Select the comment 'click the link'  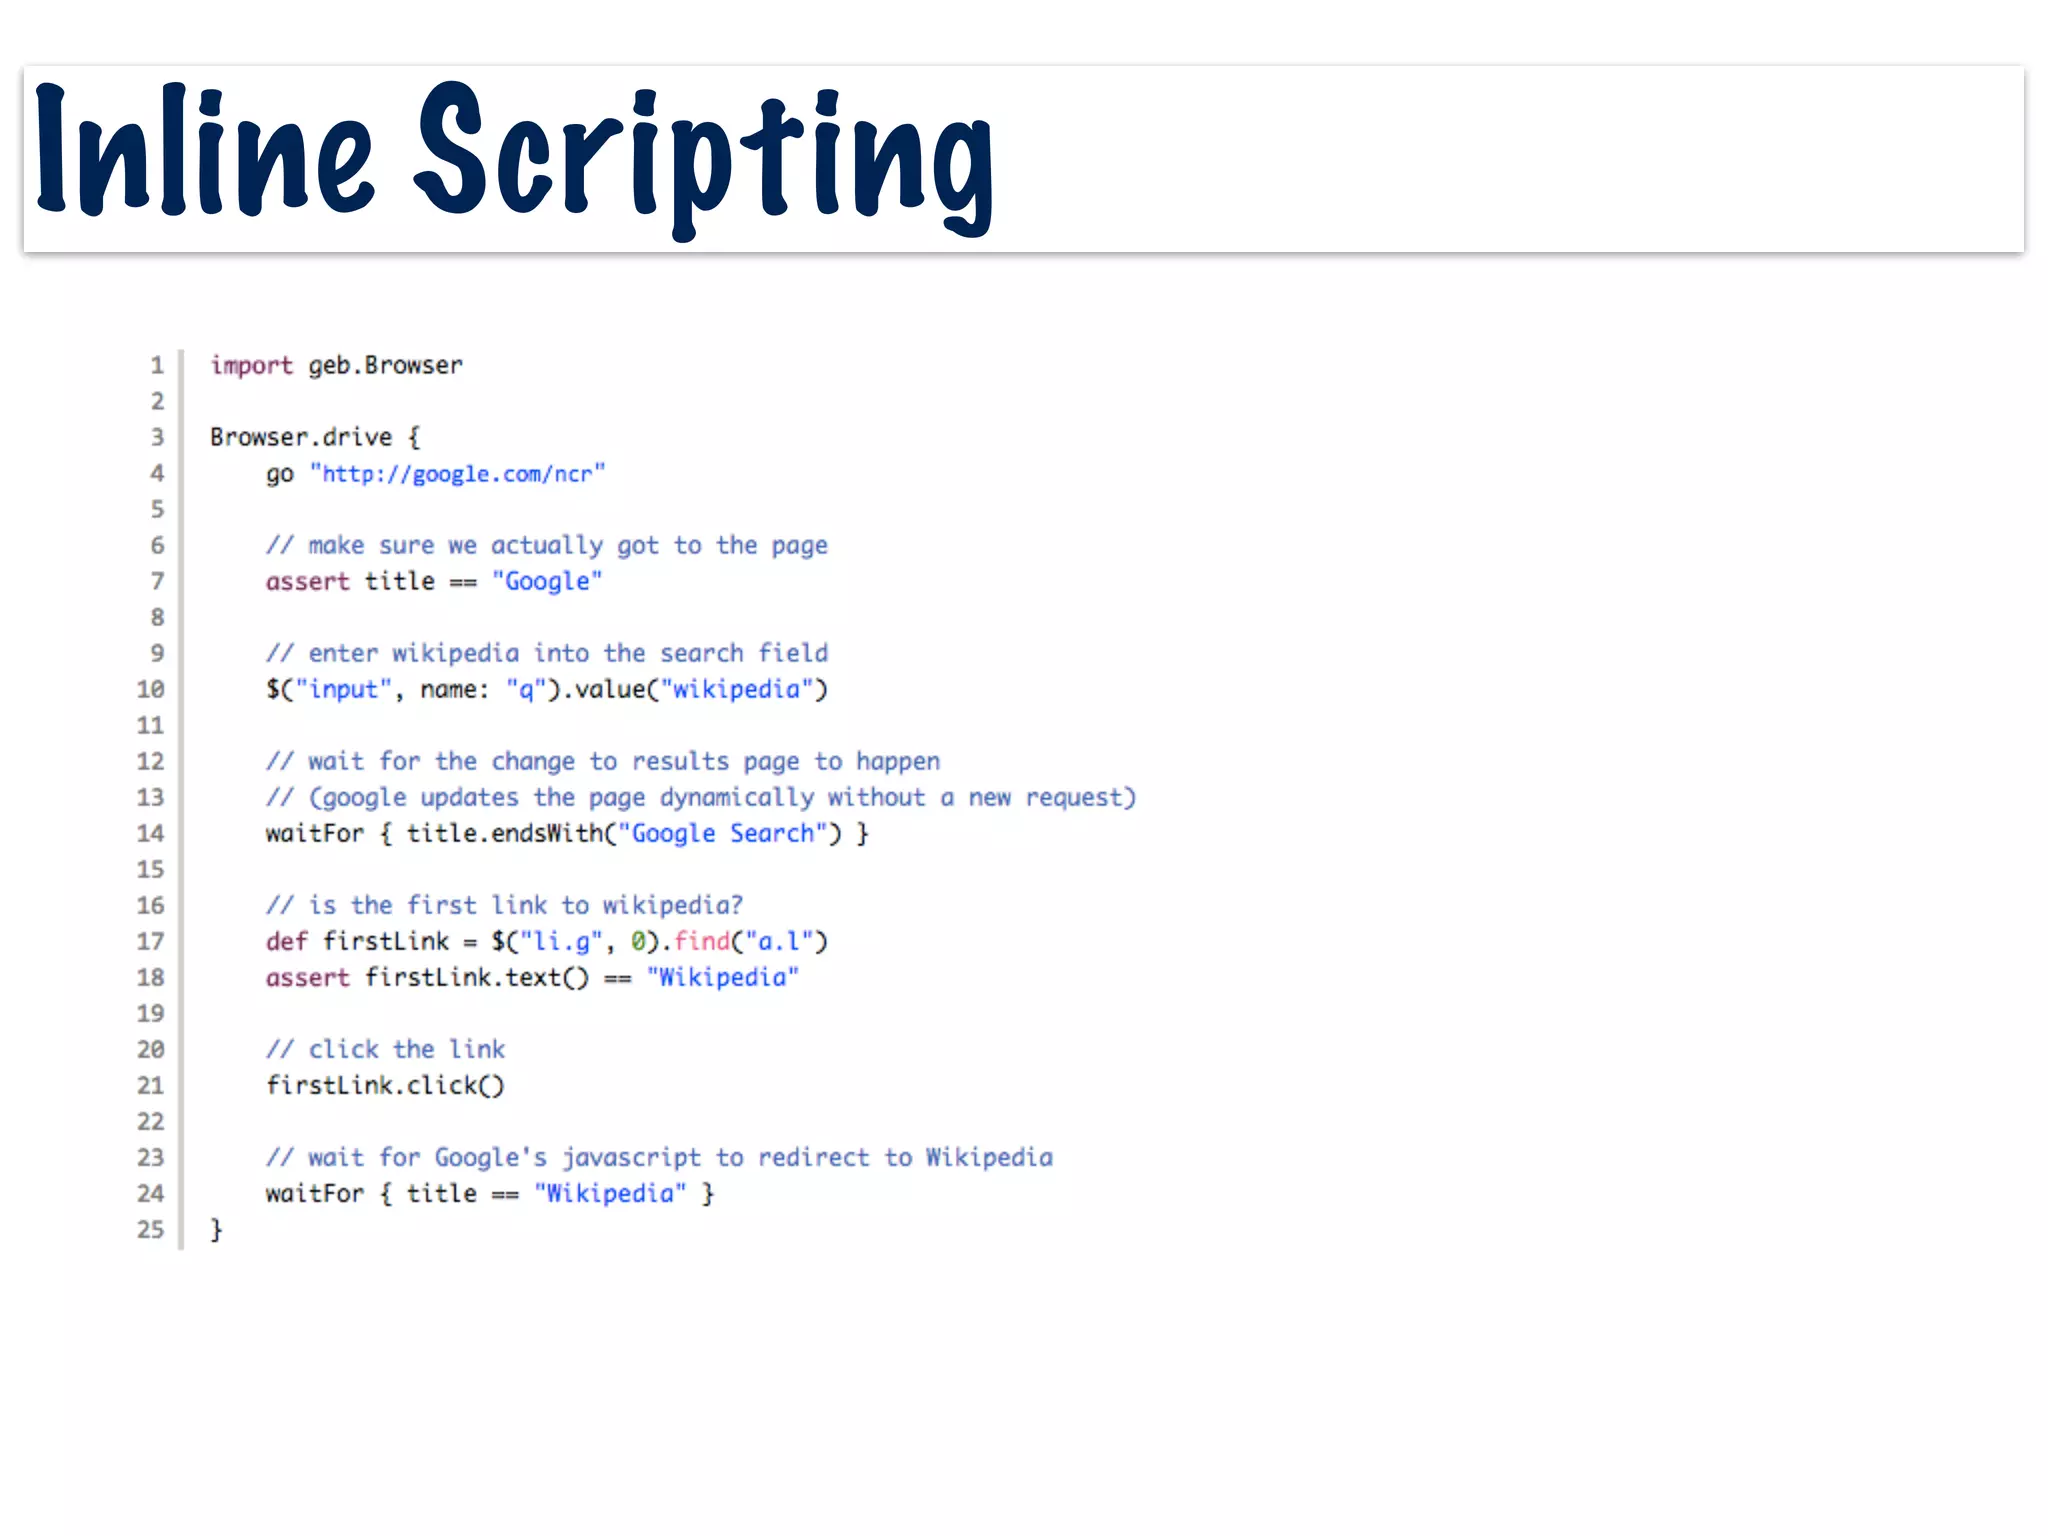click(385, 1050)
